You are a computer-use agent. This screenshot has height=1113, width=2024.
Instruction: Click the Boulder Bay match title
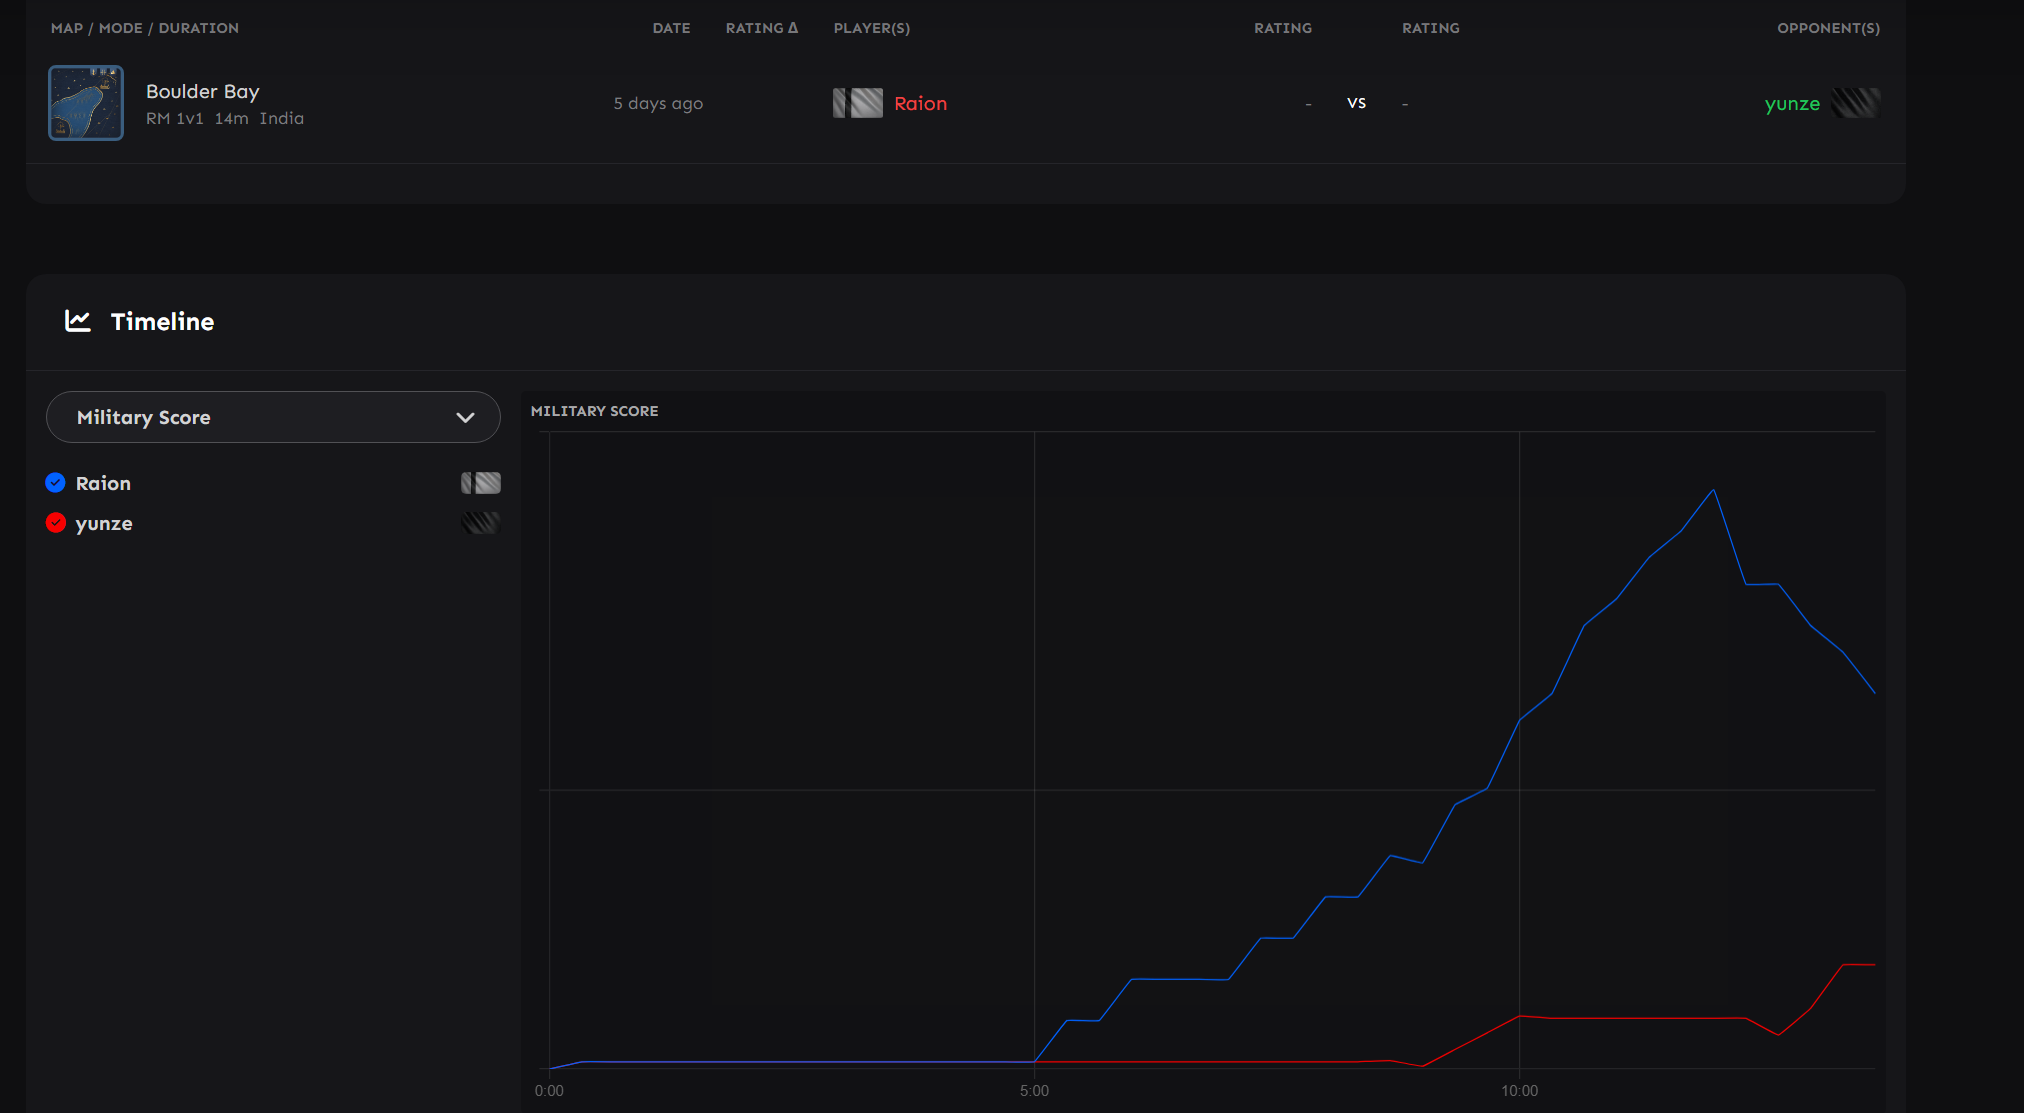coord(203,91)
